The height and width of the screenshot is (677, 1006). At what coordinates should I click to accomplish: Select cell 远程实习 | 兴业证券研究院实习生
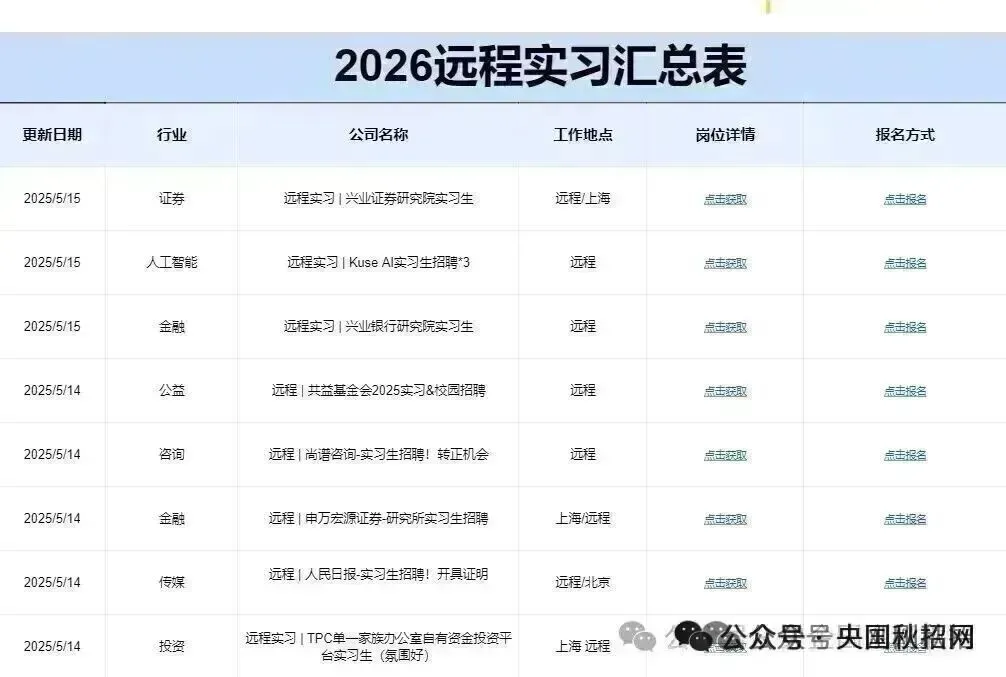[x=378, y=198]
